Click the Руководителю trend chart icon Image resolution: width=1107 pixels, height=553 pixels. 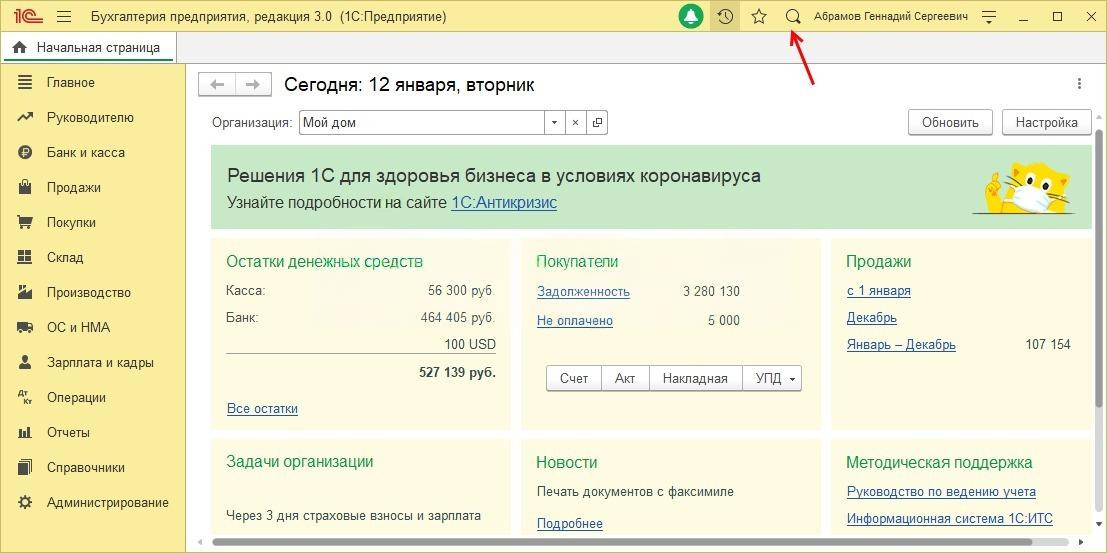pyautogui.click(x=25, y=117)
